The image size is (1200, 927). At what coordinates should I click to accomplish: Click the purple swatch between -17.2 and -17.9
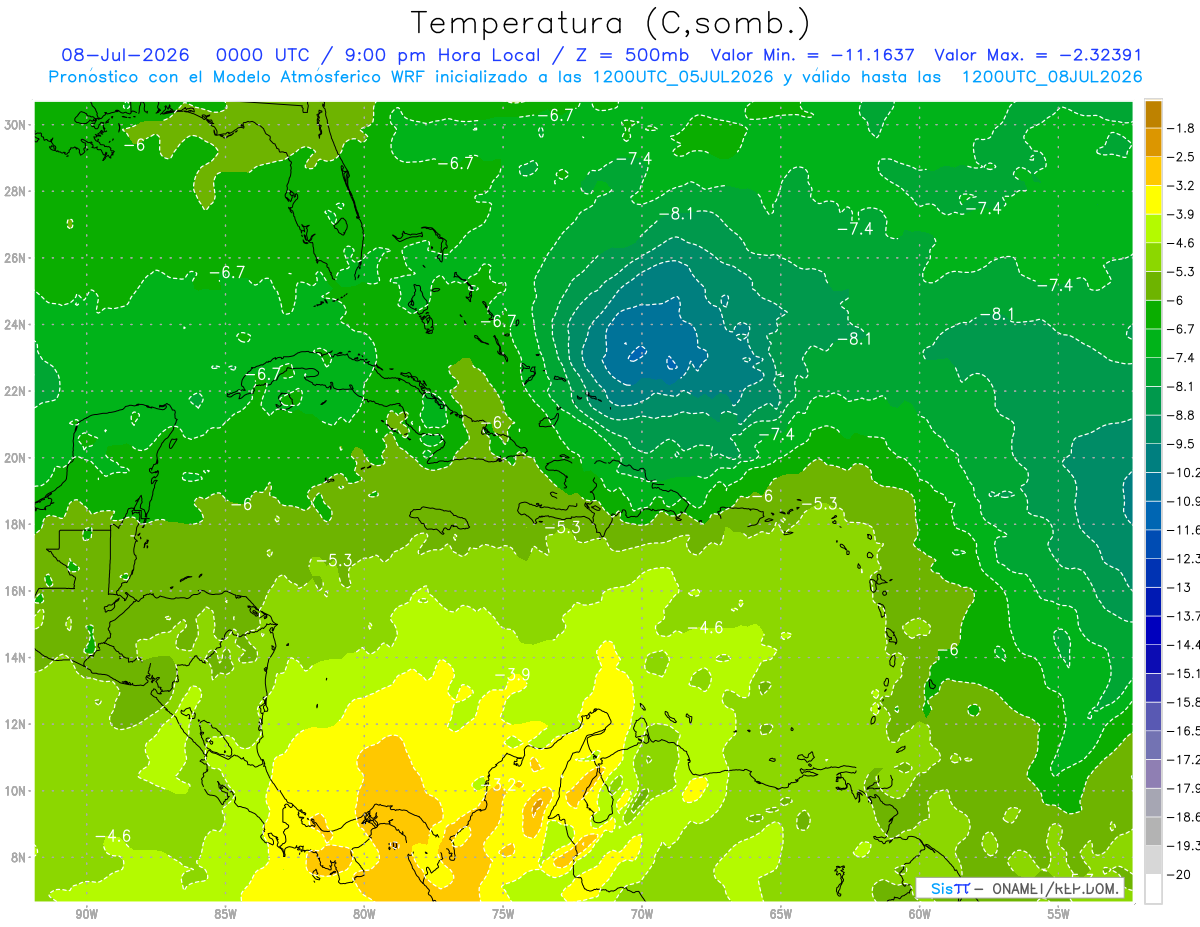(1153, 774)
